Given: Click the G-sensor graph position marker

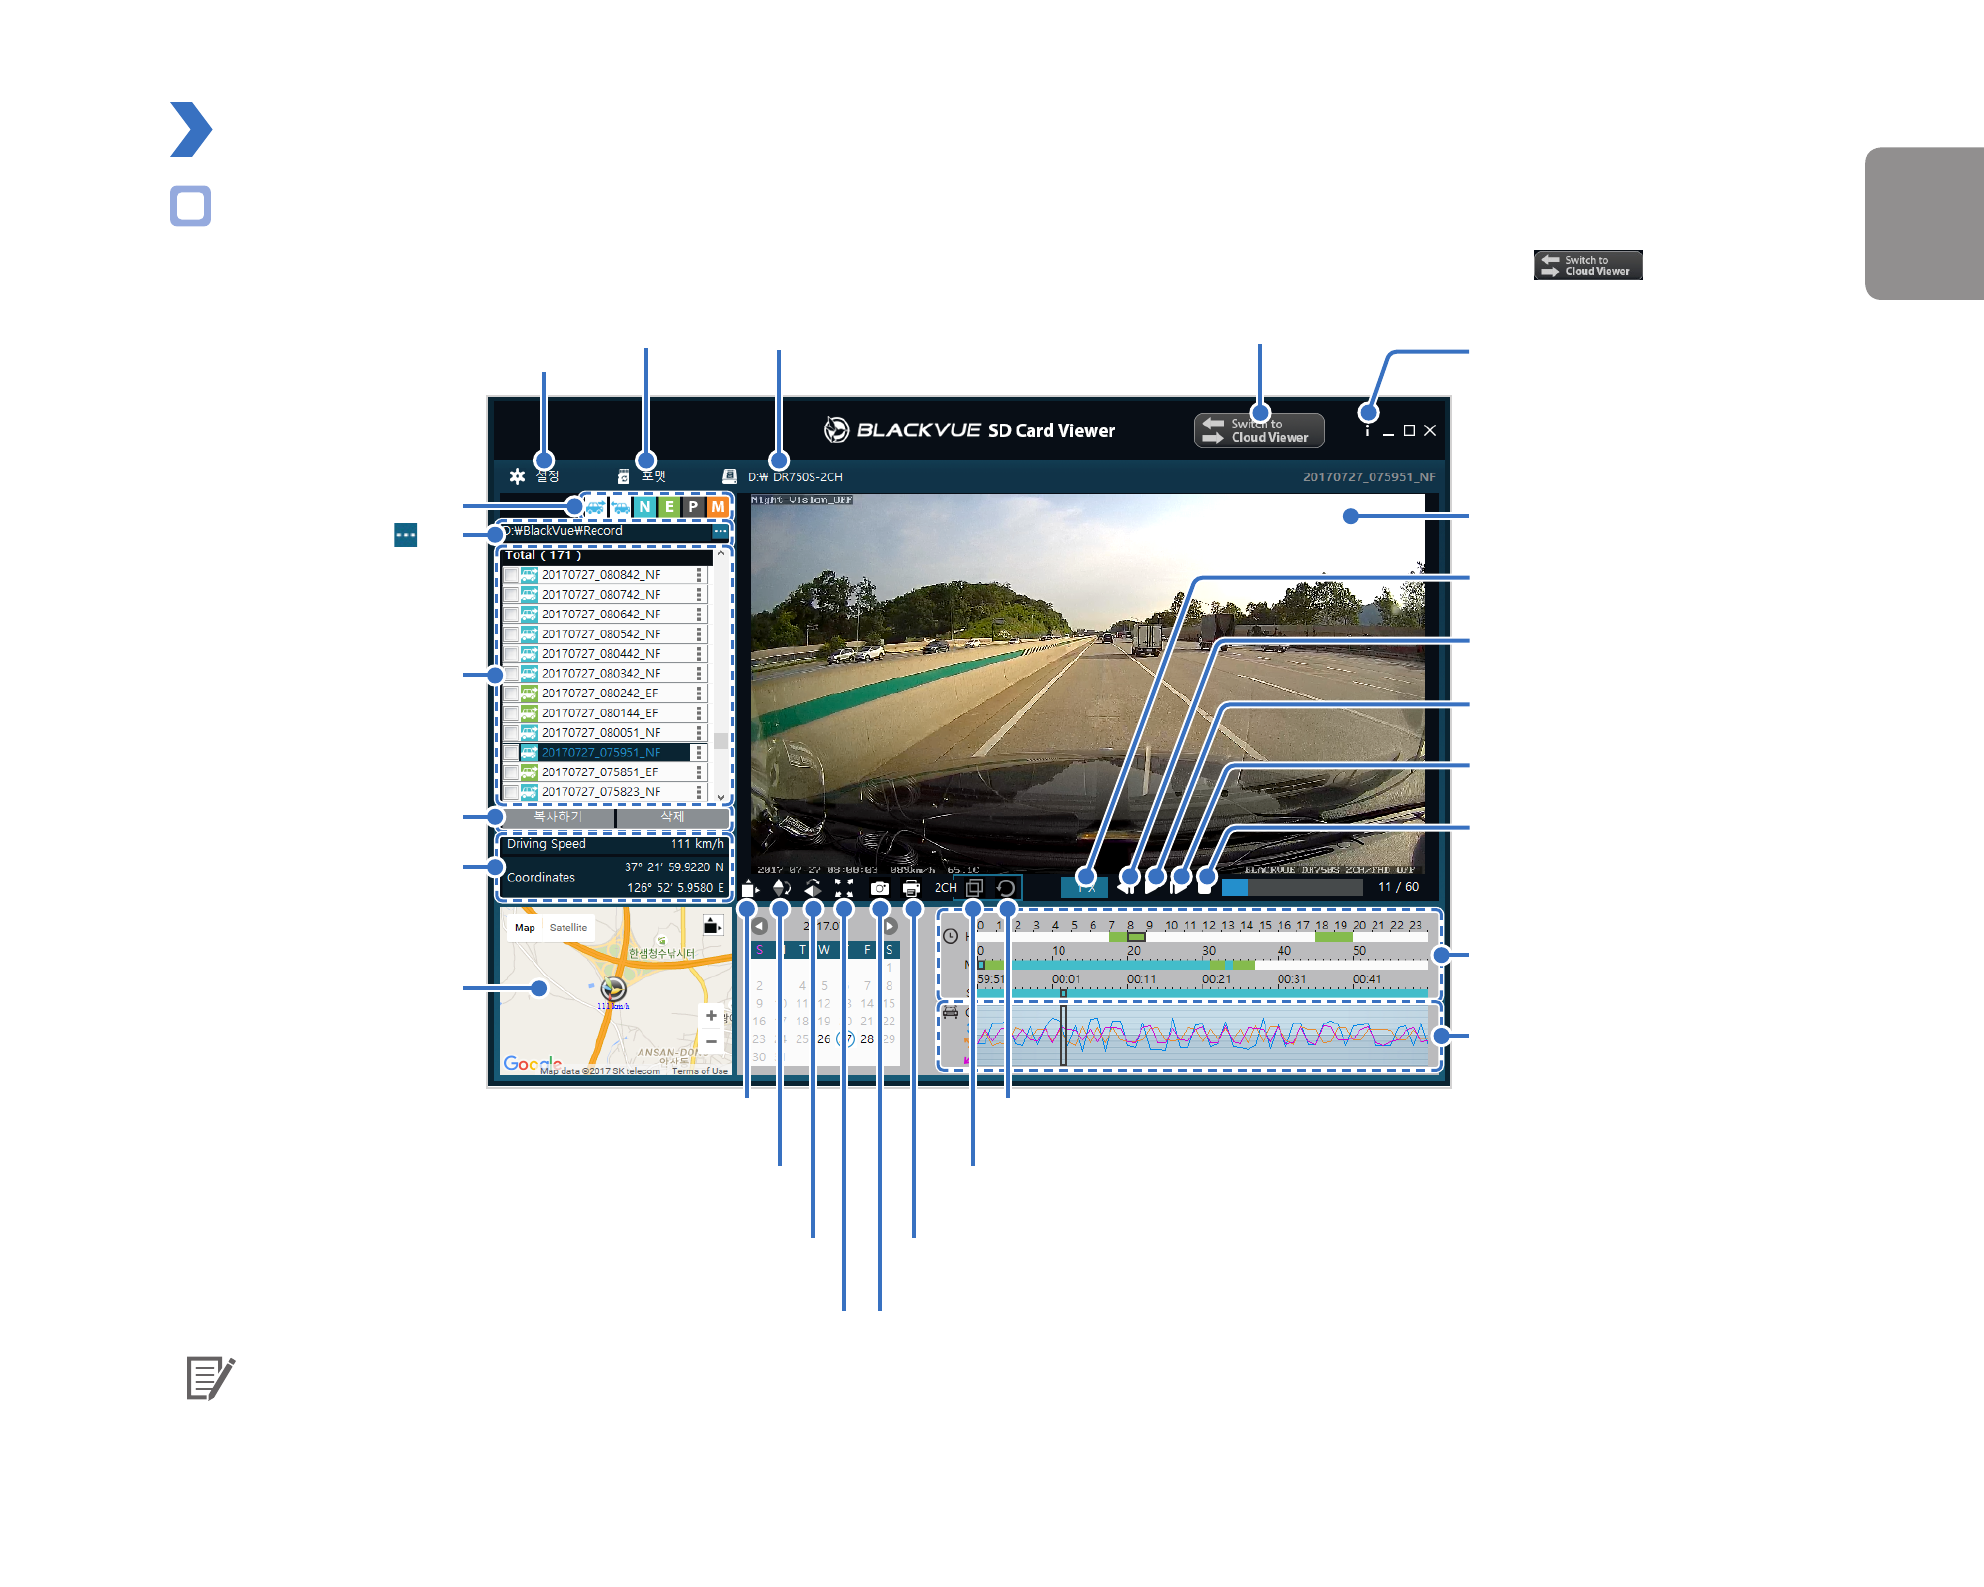Looking at the screenshot, I should pos(1063,1035).
